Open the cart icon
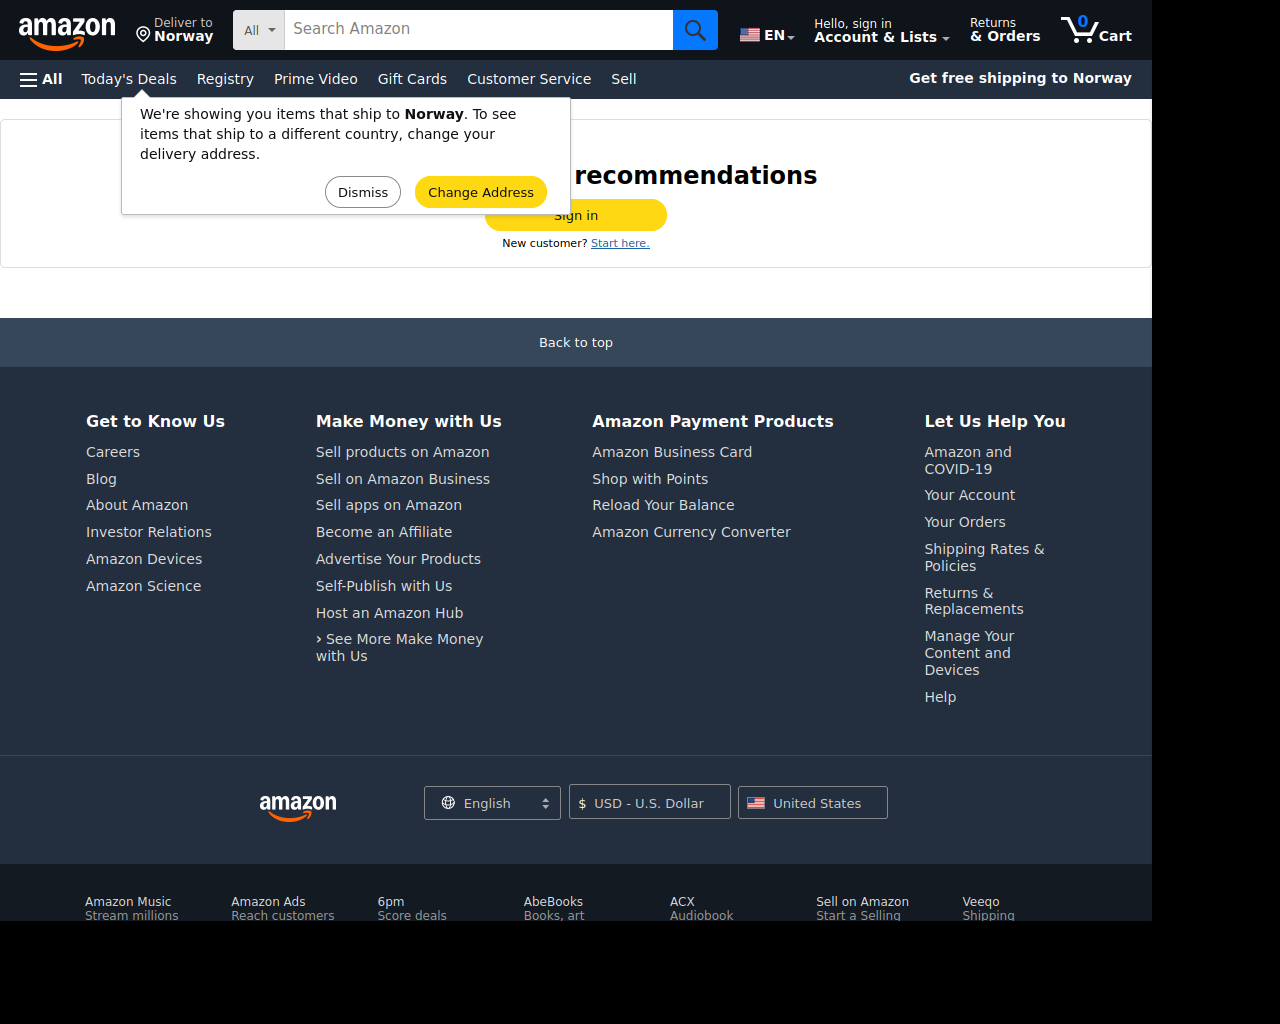 pos(1096,30)
